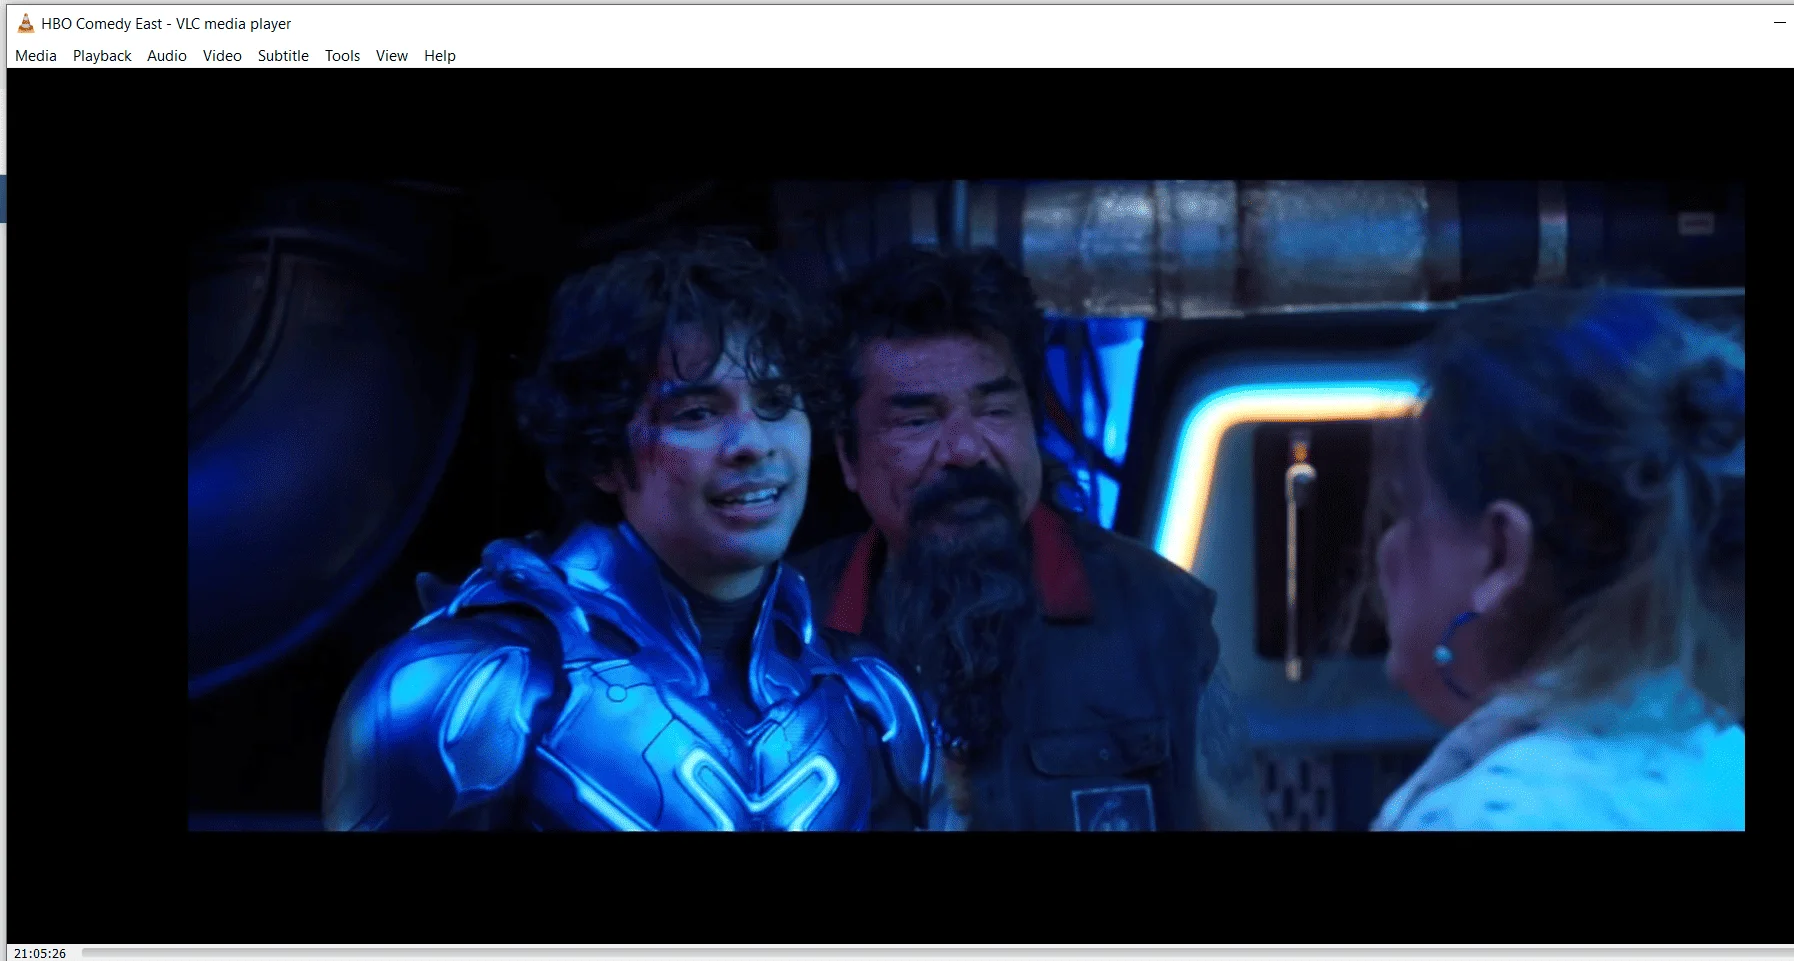
Task: Open the Media menu
Action: point(36,56)
